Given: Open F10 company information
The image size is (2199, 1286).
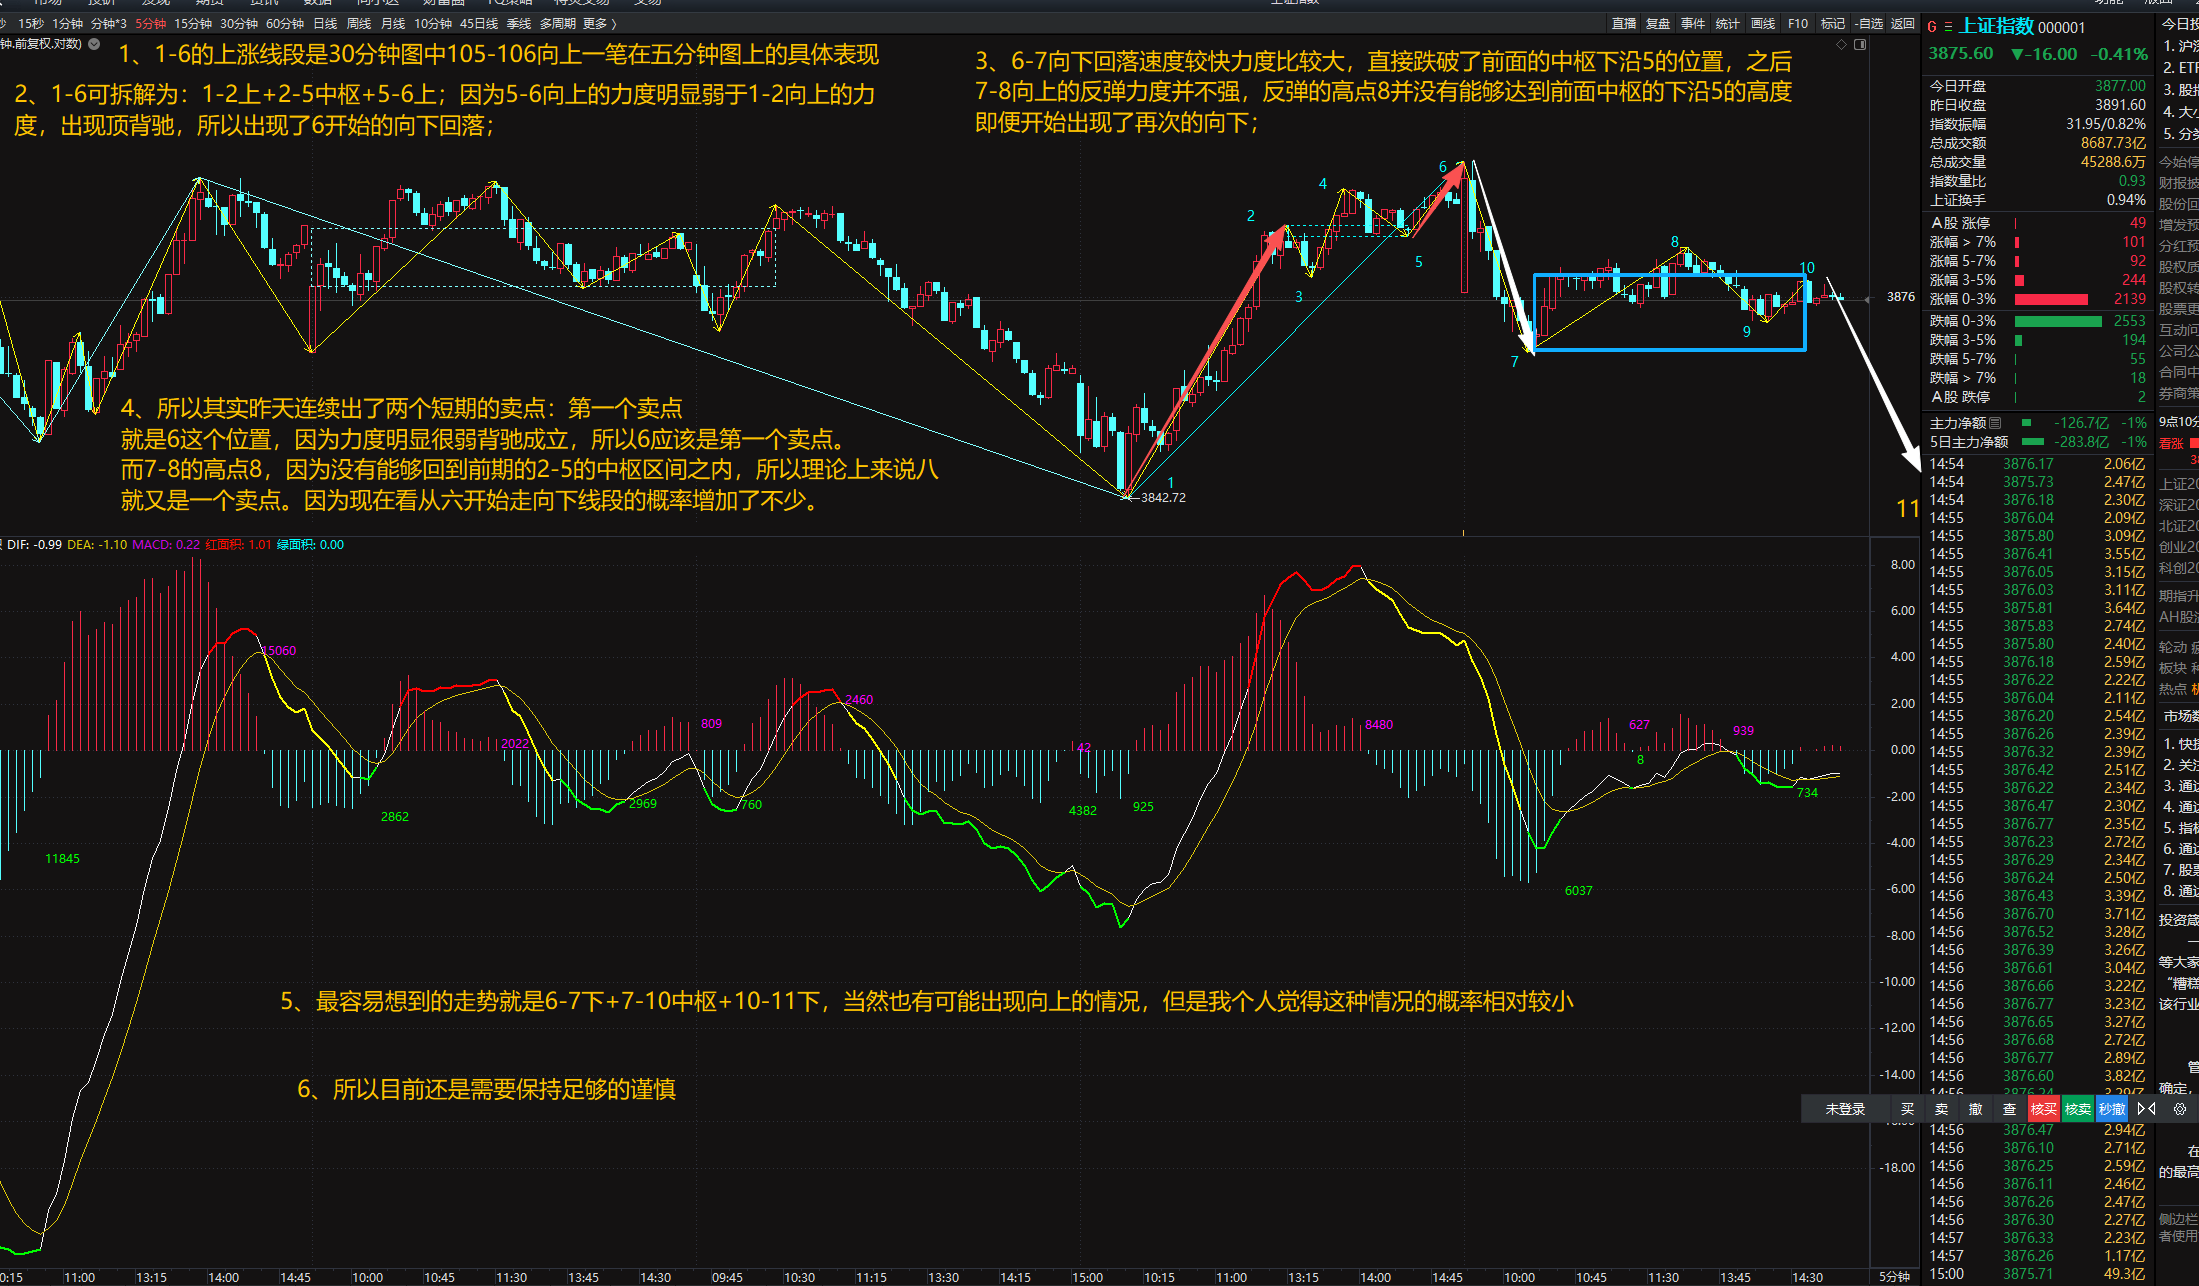Looking at the screenshot, I should 1798,23.
